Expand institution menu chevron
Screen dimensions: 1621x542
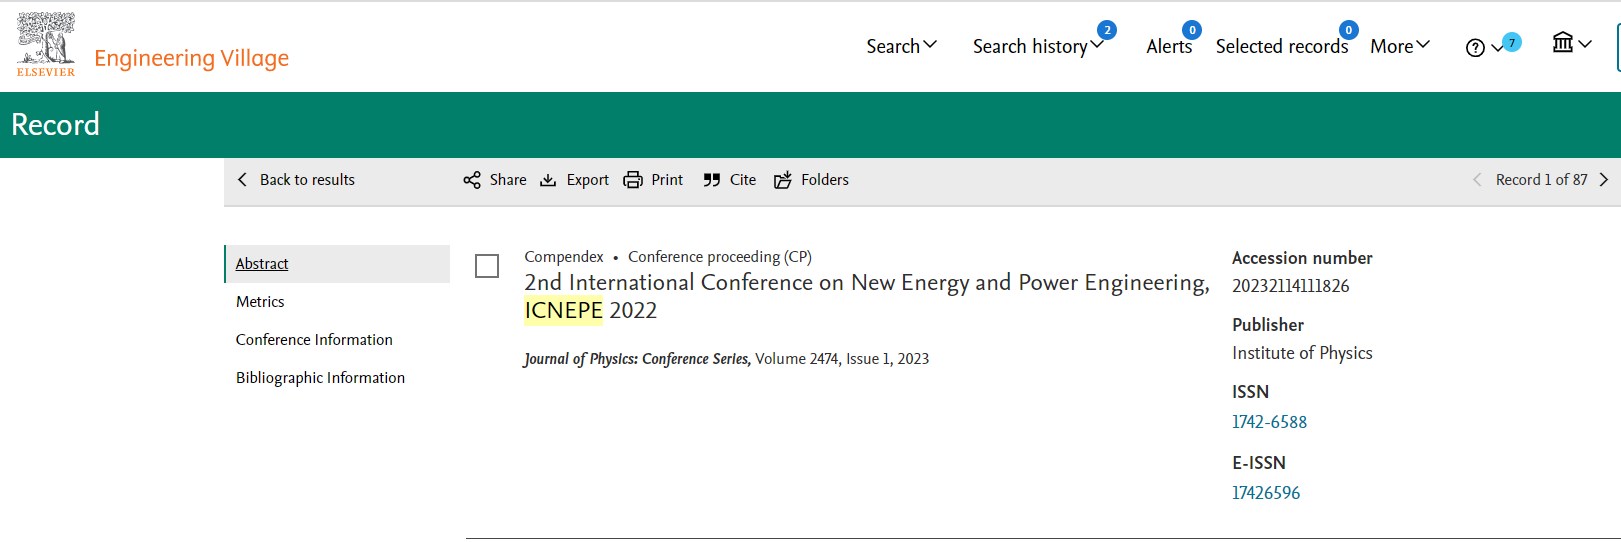(1585, 43)
